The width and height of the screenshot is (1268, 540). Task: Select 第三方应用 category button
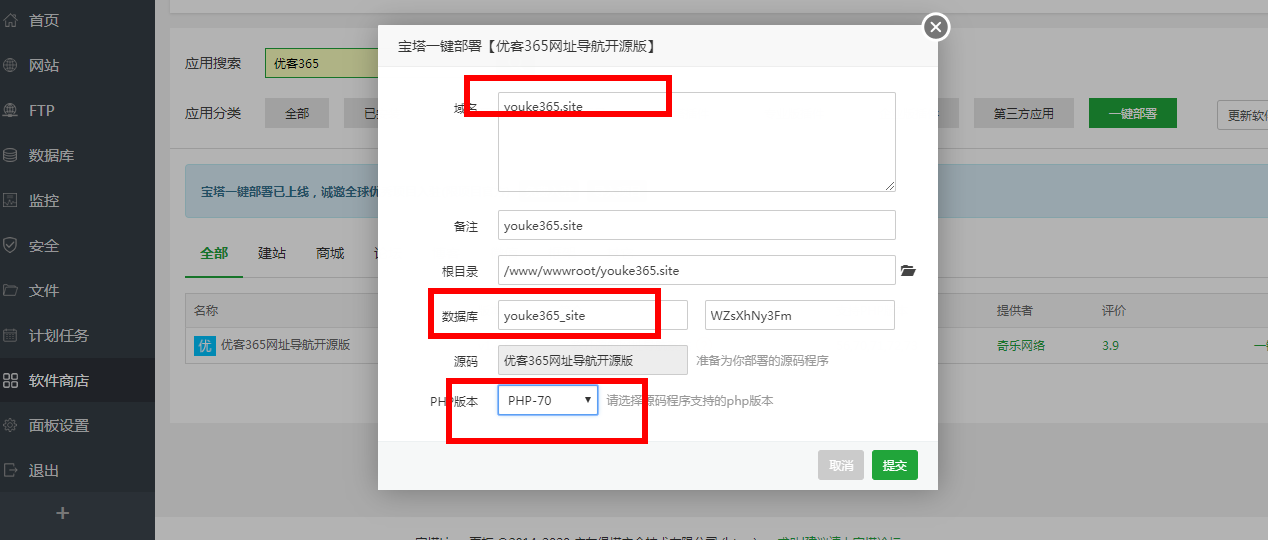pos(1023,113)
